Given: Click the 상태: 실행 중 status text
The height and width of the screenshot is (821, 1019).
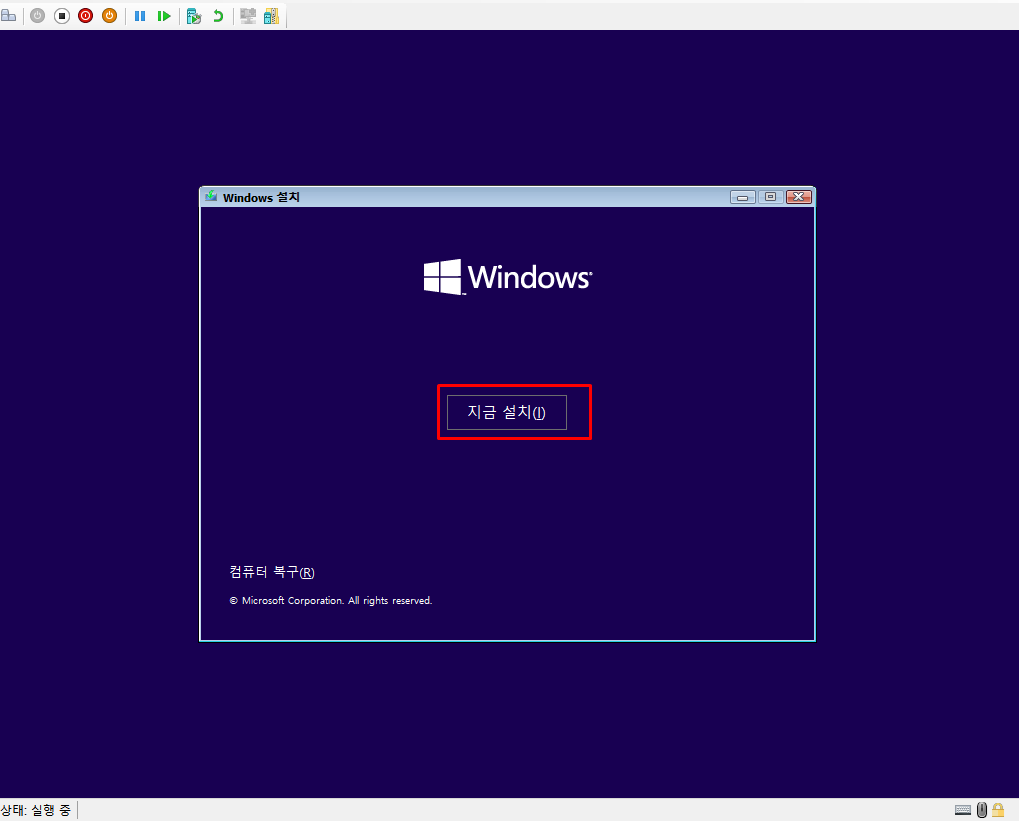Looking at the screenshot, I should tap(36, 811).
